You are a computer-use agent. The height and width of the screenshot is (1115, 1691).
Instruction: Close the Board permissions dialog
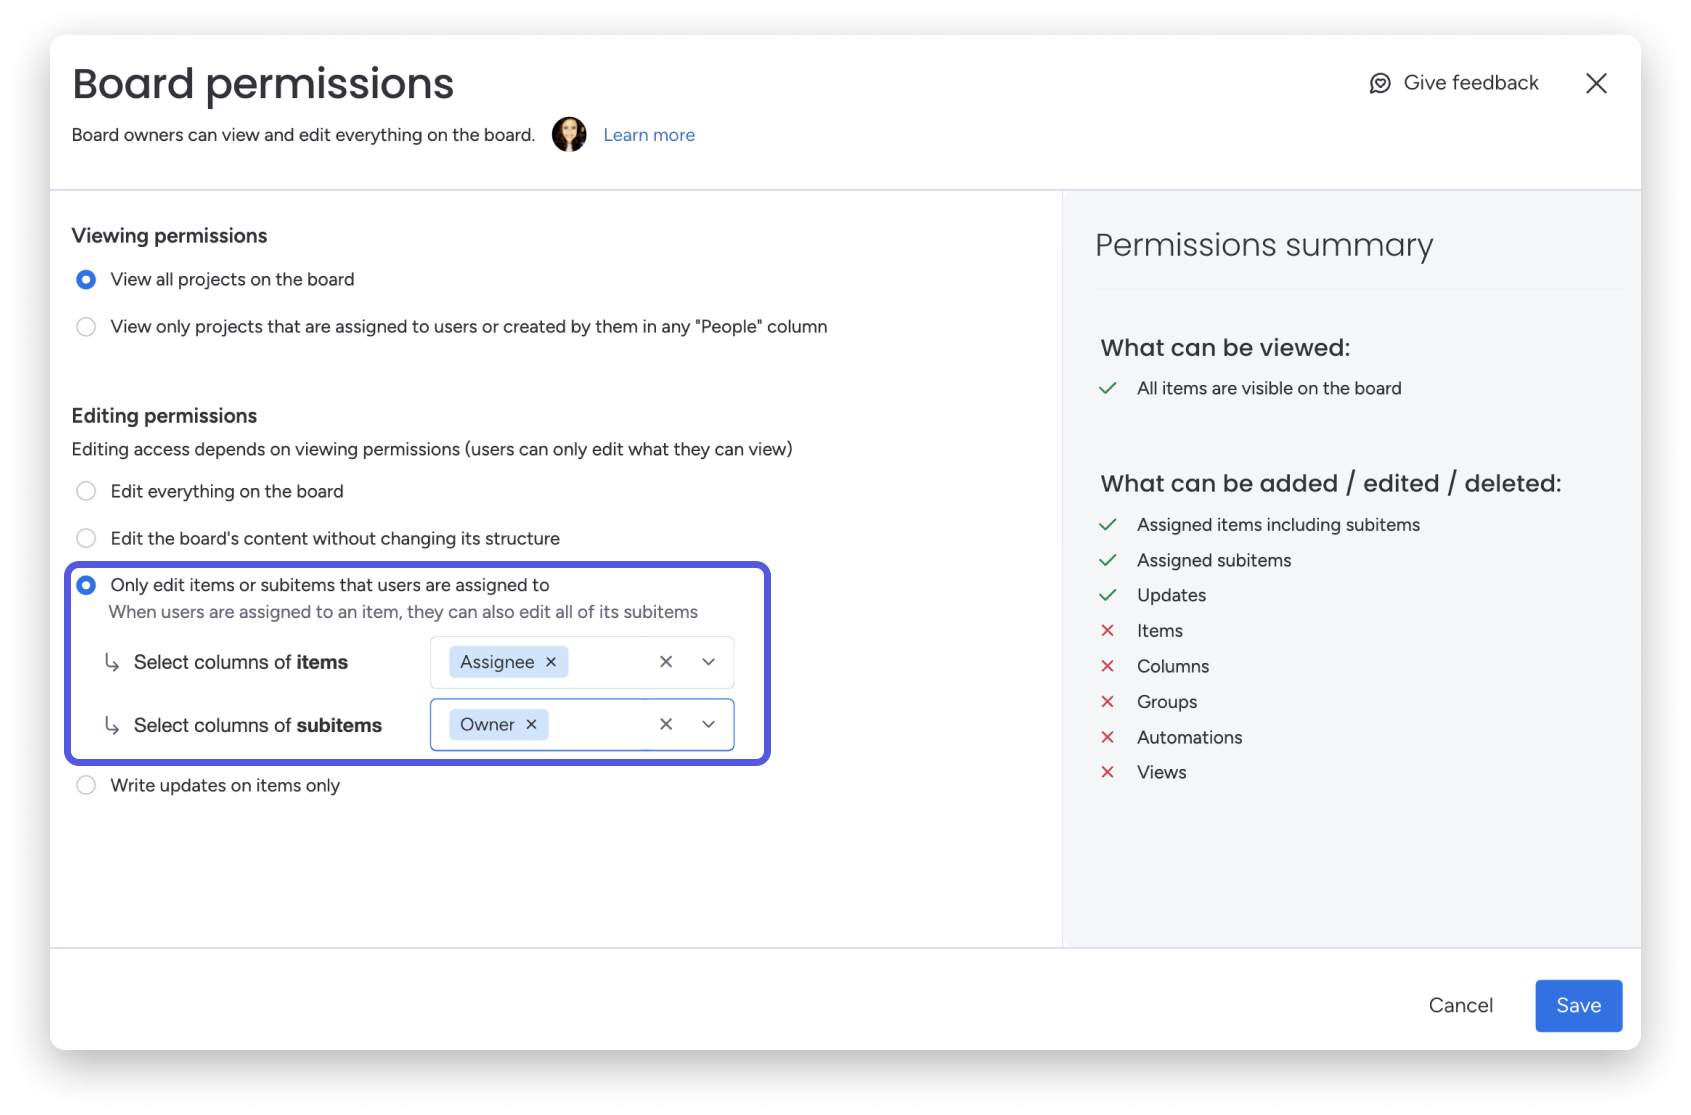pos(1597,84)
